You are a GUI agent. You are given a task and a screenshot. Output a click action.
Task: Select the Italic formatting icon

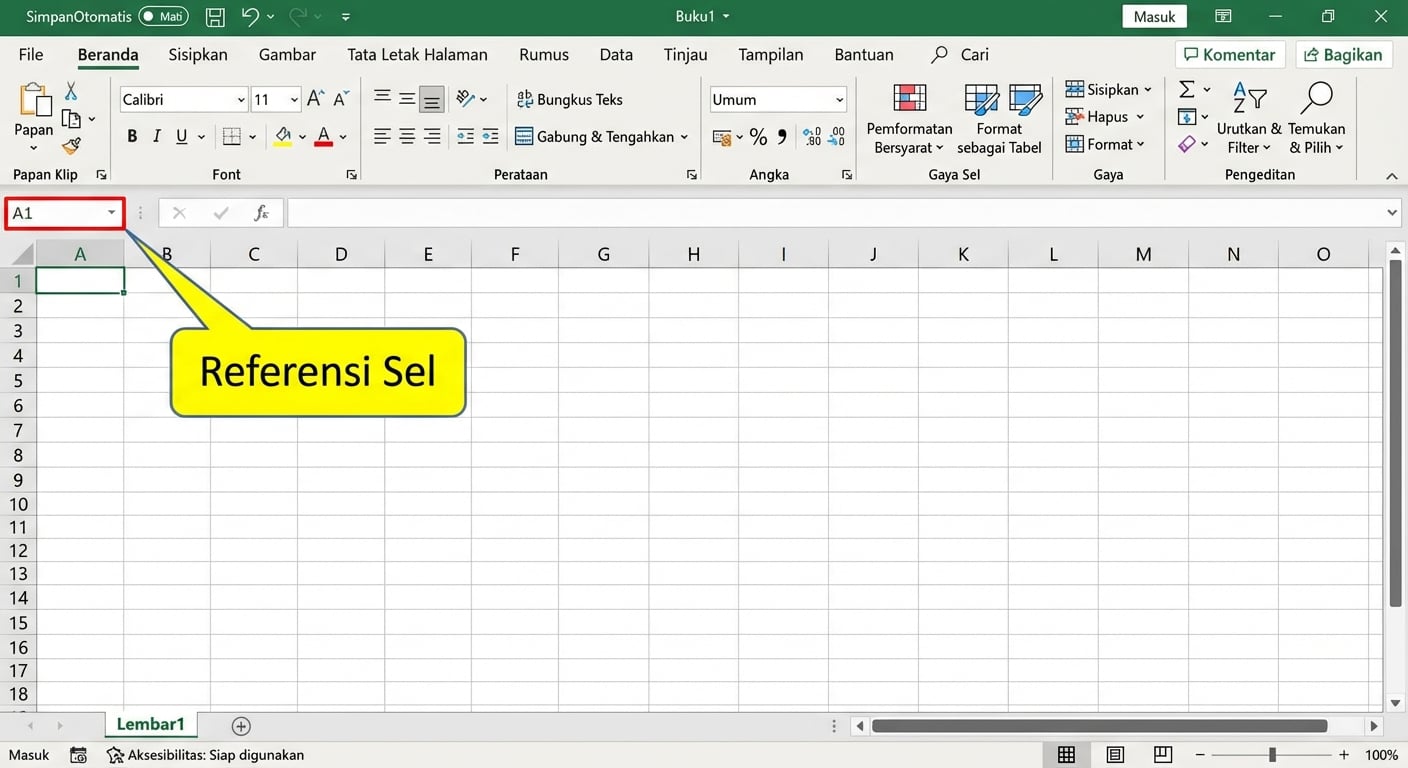tap(158, 135)
